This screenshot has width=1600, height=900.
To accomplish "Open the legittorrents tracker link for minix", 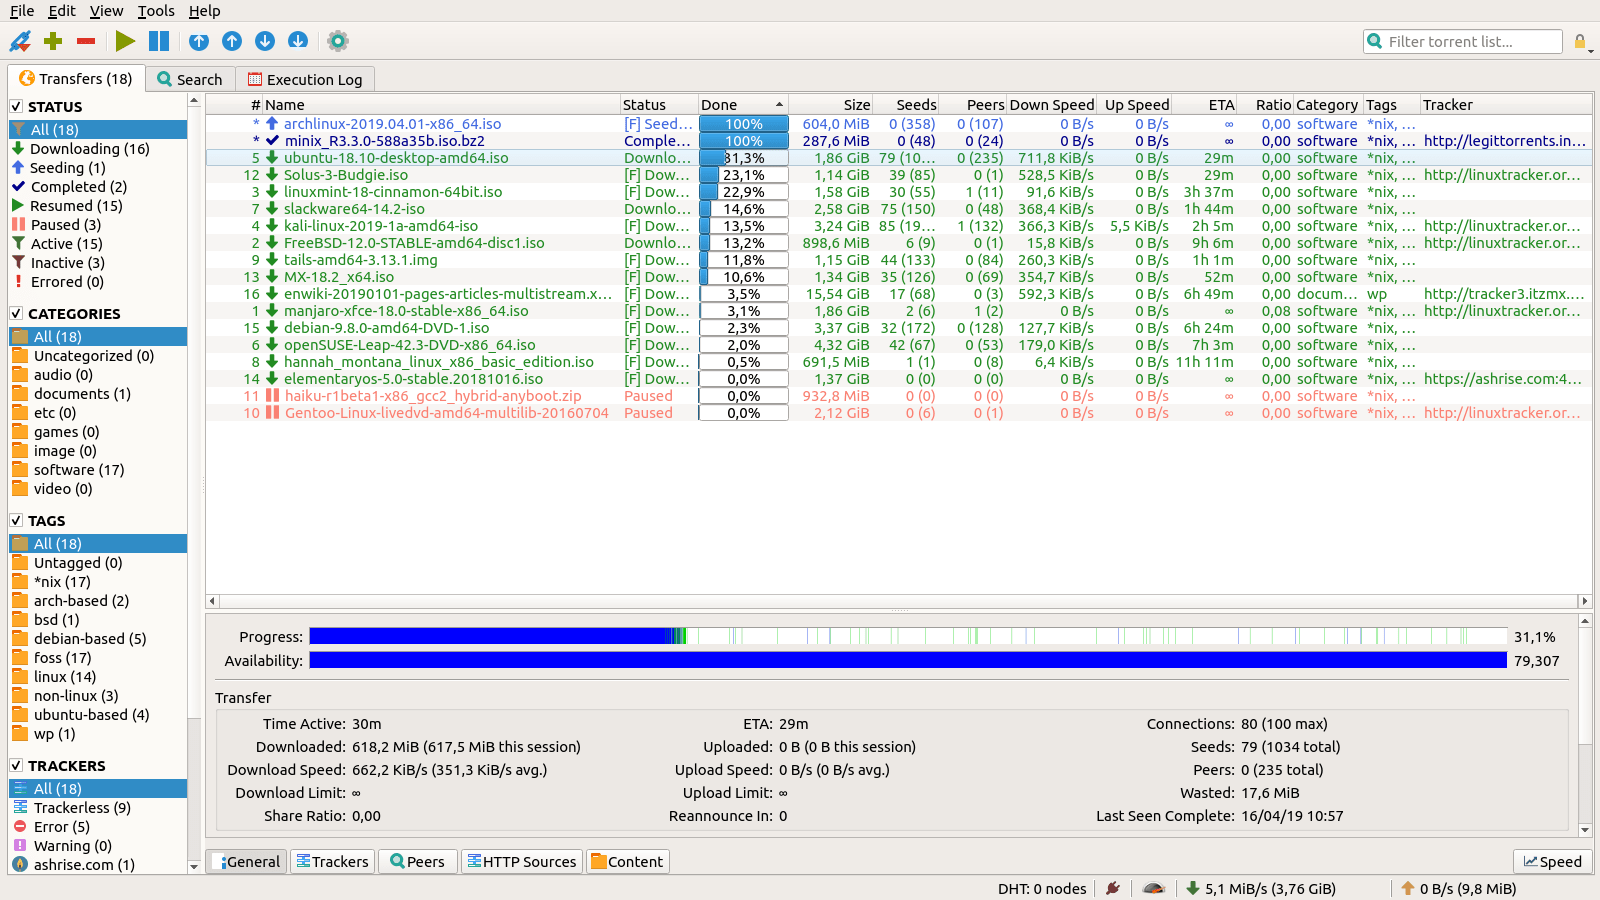I will coord(1504,141).
